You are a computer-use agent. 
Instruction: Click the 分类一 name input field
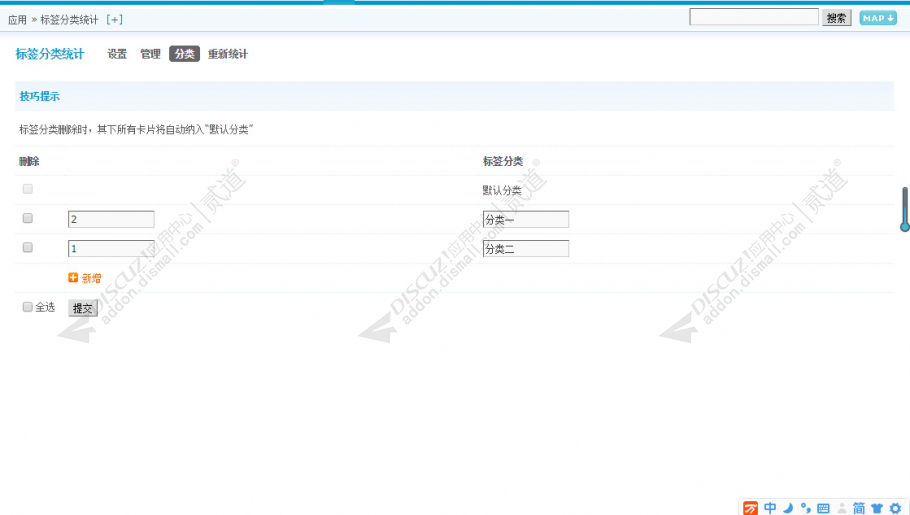(x=526, y=219)
